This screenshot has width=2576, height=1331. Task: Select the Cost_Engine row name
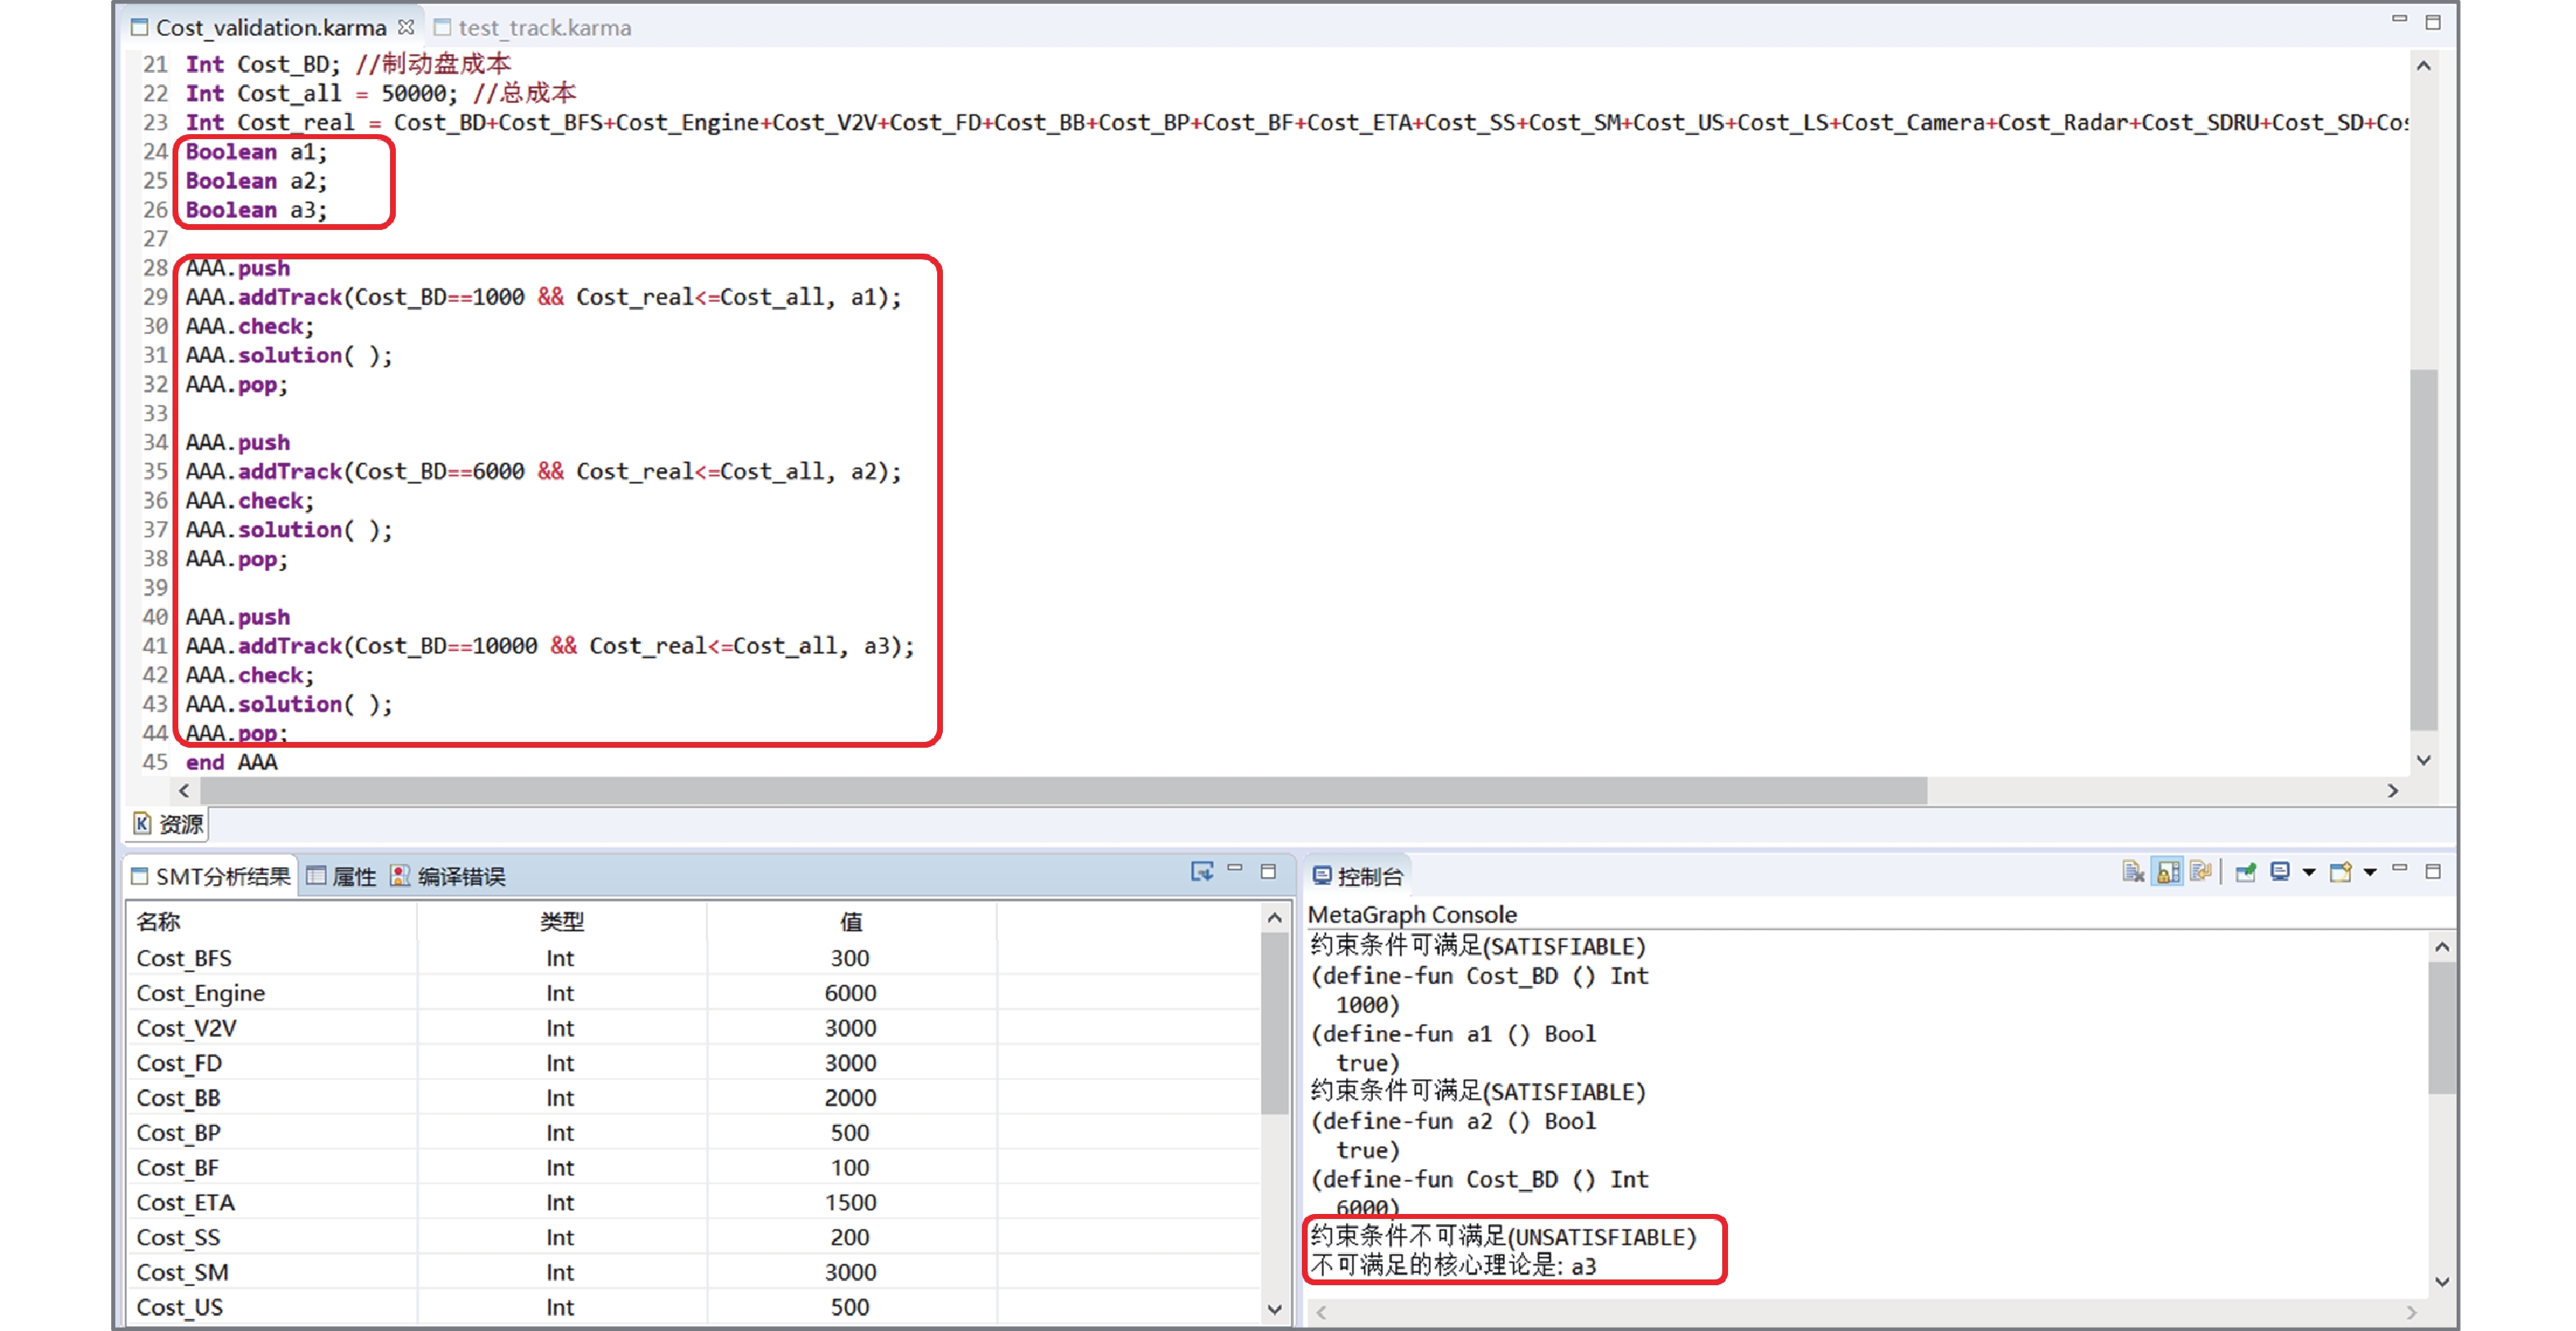point(200,993)
